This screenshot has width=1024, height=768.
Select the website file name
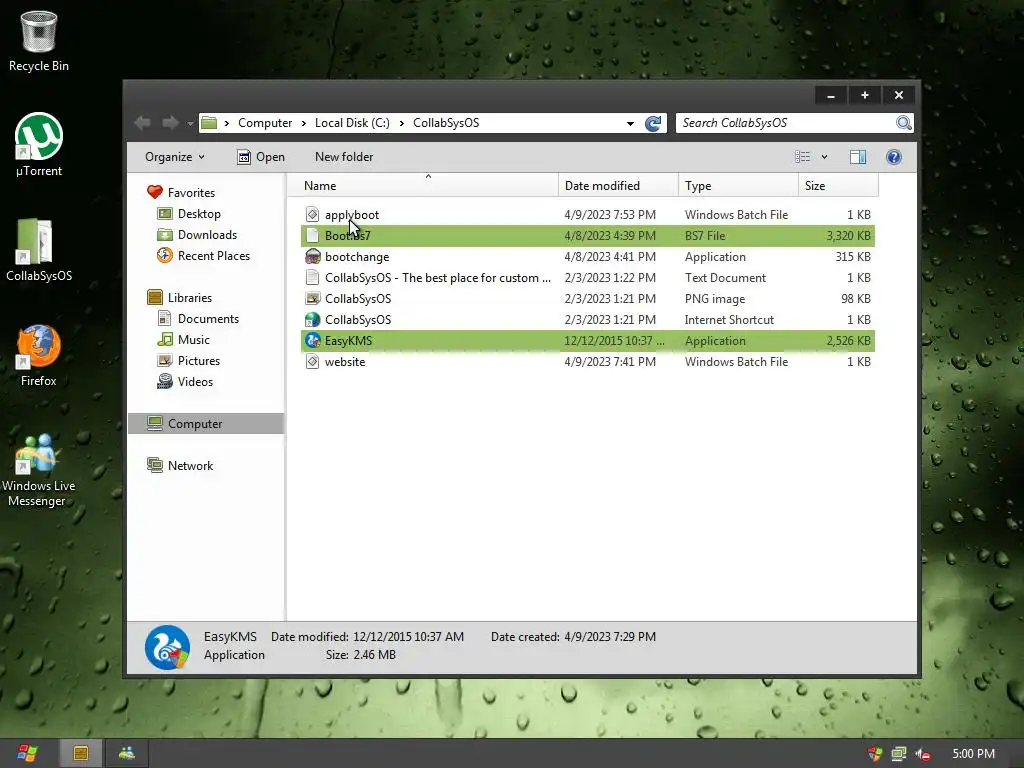click(345, 361)
